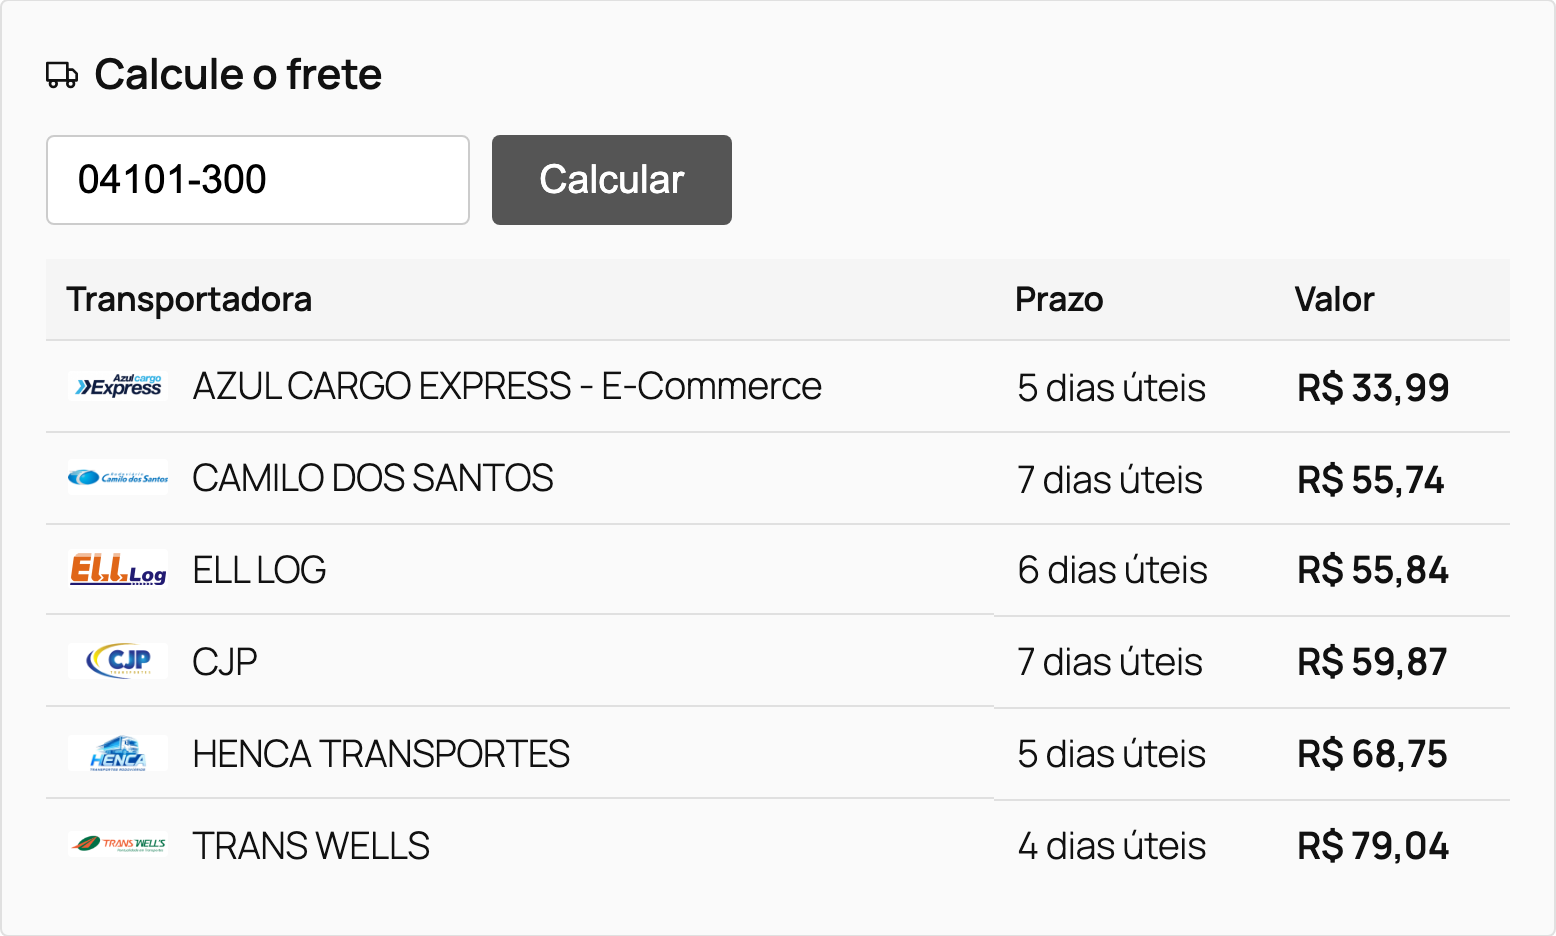Image resolution: width=1556 pixels, height=936 pixels.
Task: Click the delivery truck icon beside Calcule o frete
Action: [x=62, y=75]
